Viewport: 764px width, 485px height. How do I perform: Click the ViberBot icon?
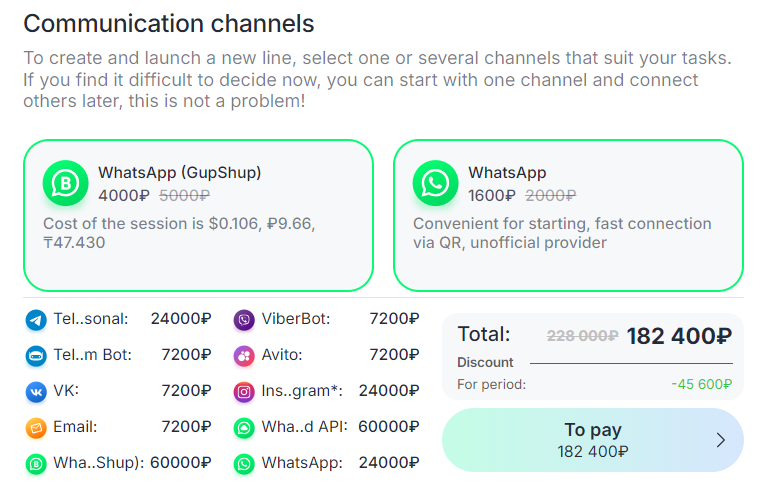(244, 320)
